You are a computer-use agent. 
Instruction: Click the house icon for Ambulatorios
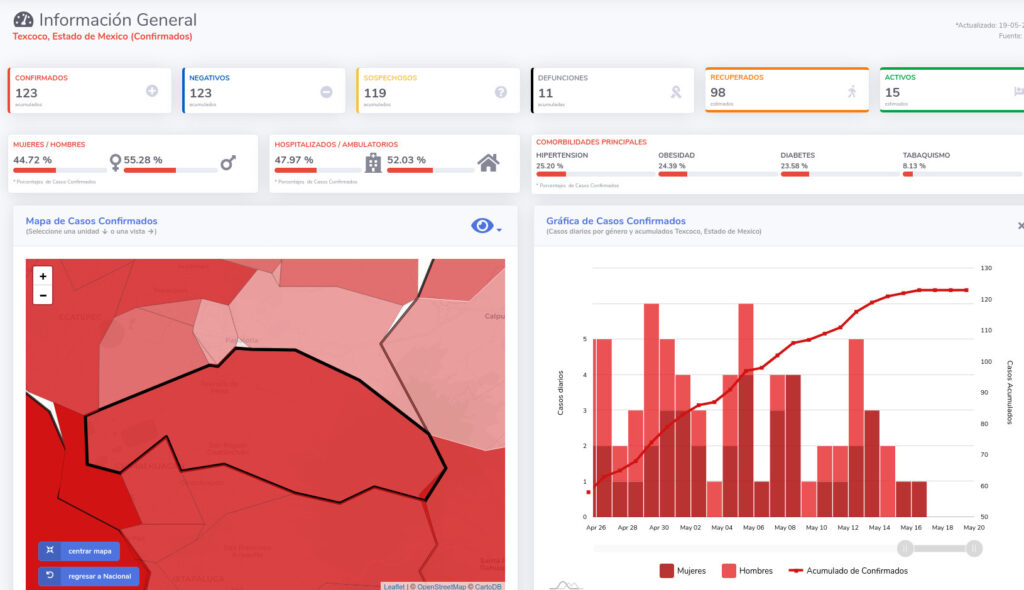coord(488,162)
